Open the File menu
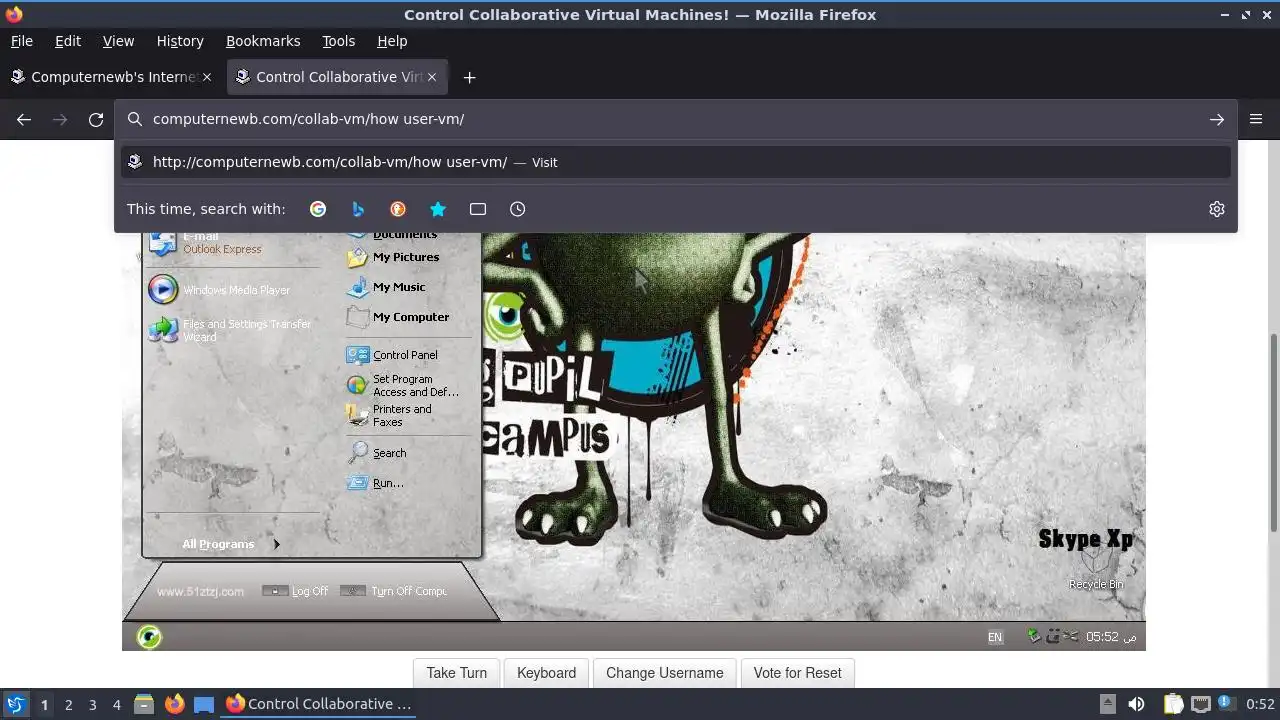Viewport: 1280px width, 720px height. point(21,41)
